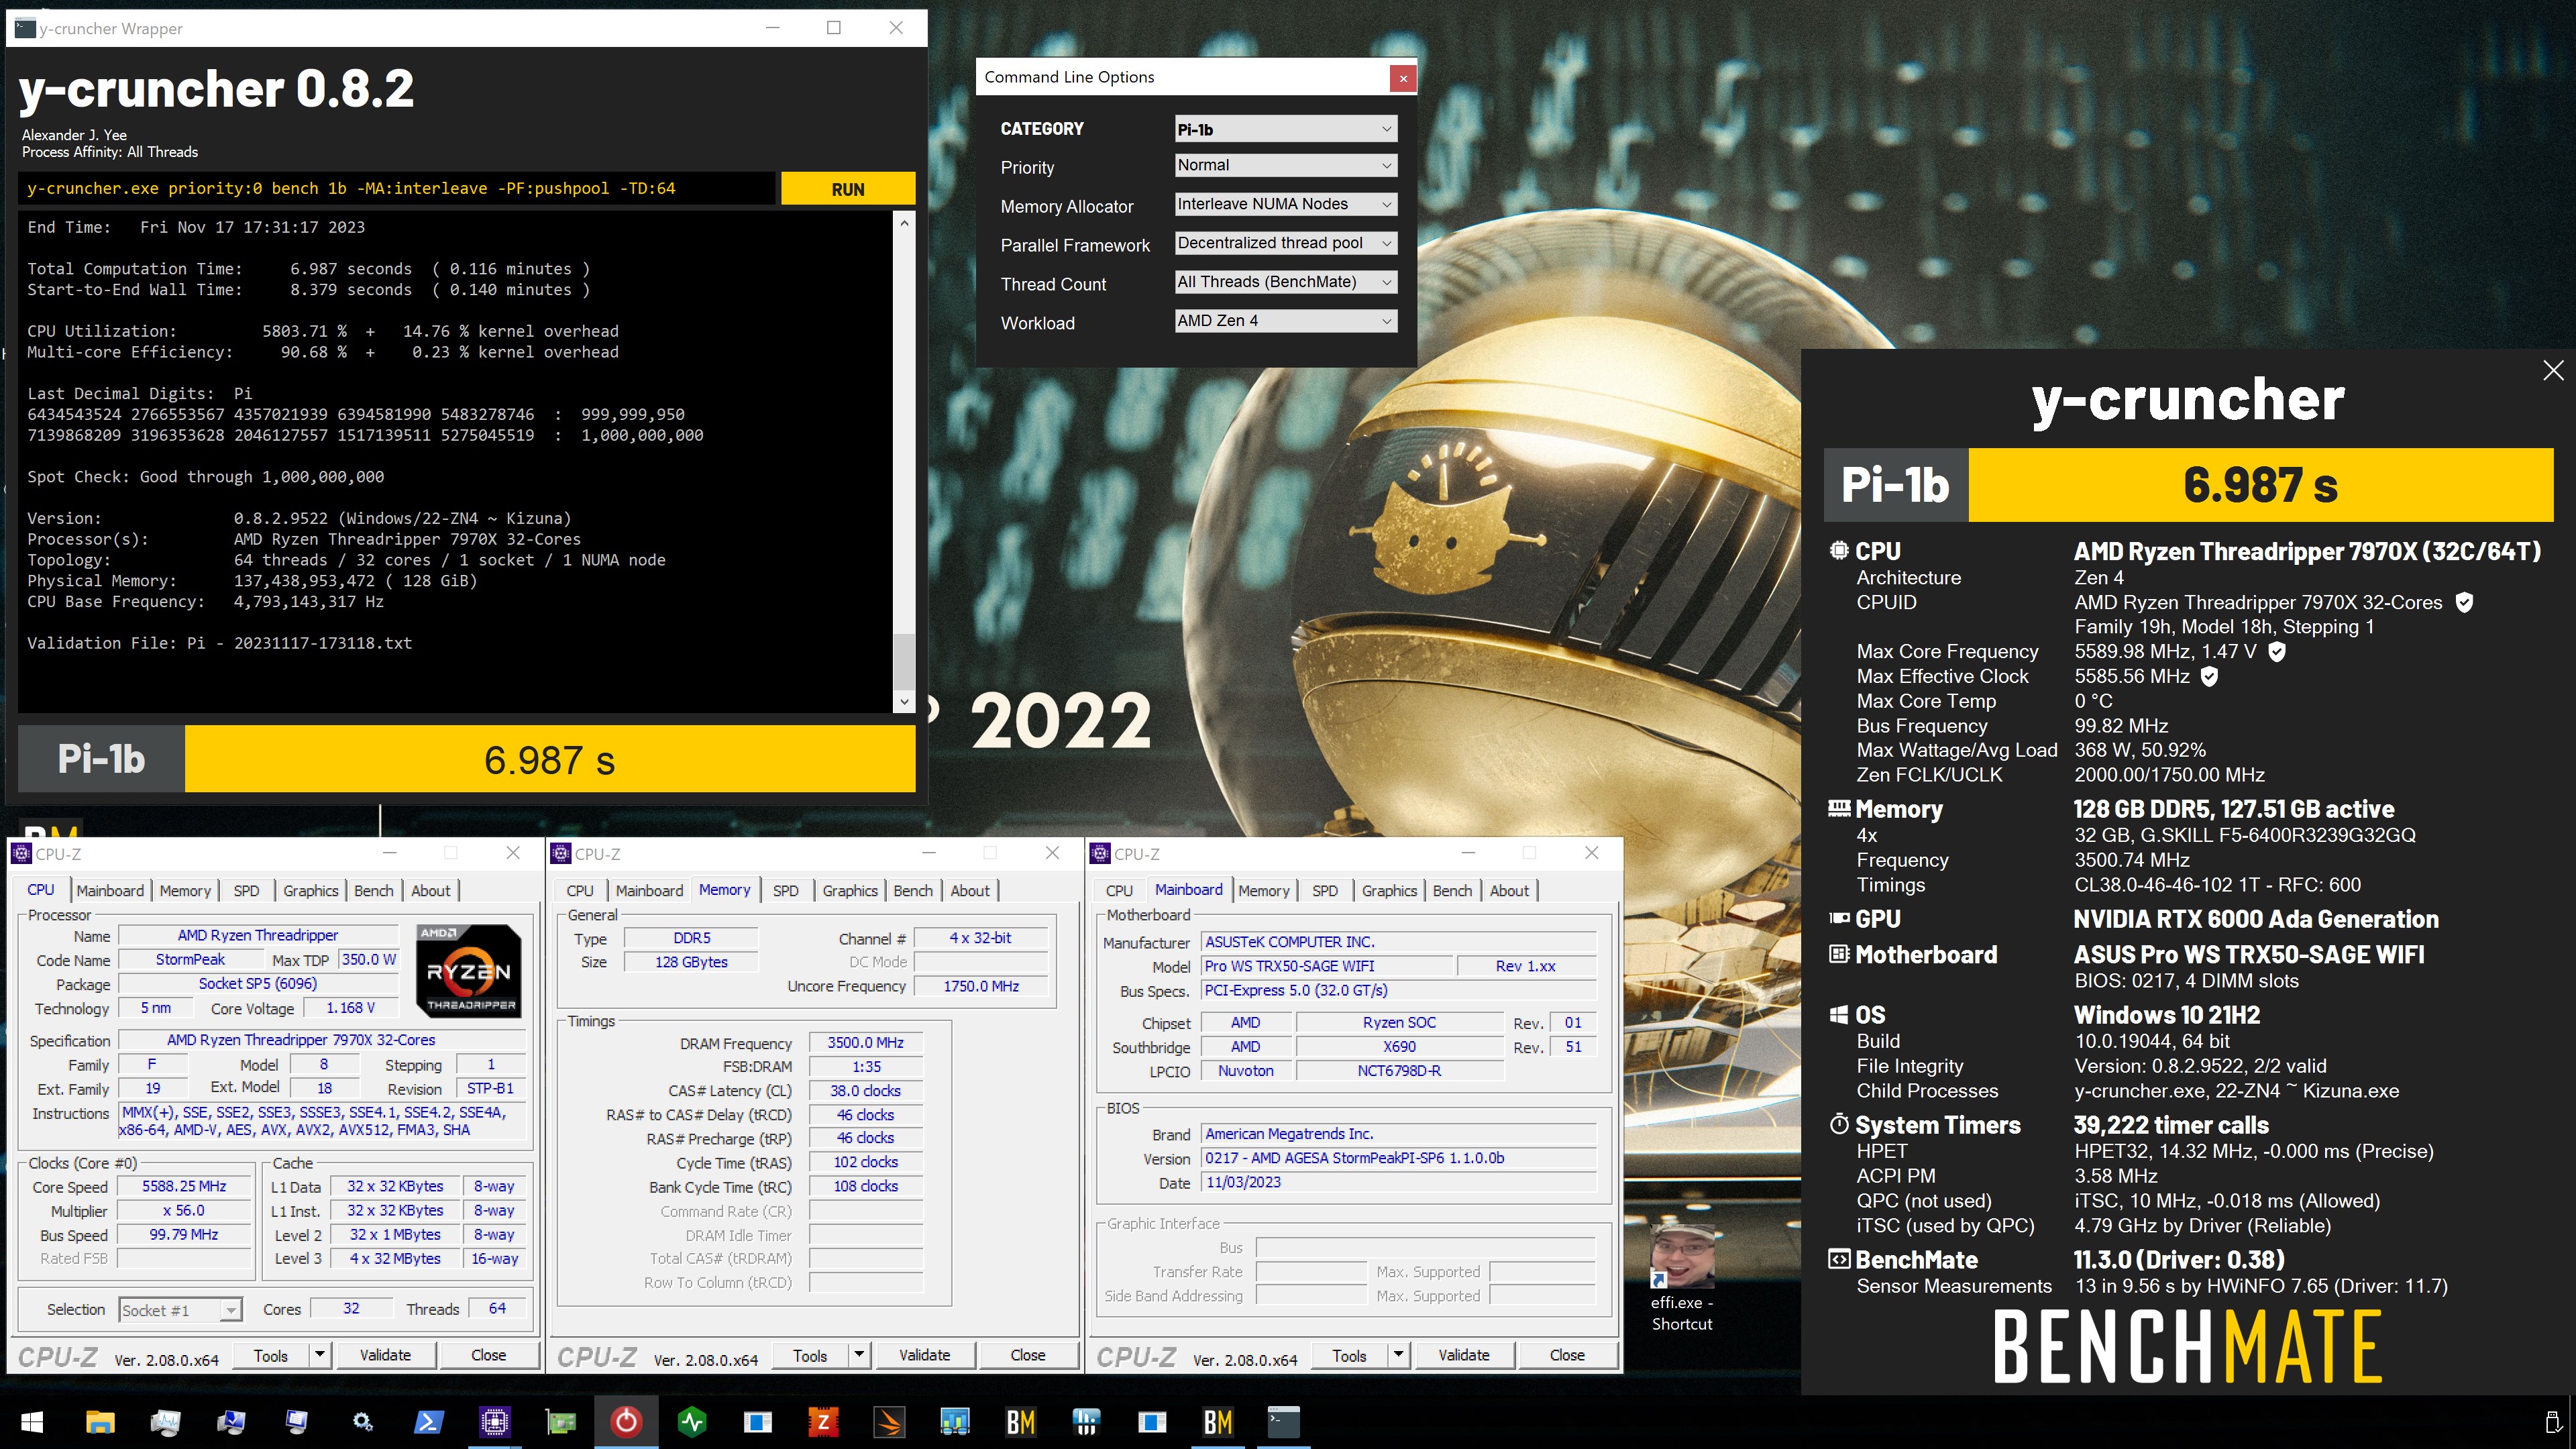Click the green heartbeat monitor taskbar icon

point(692,1421)
